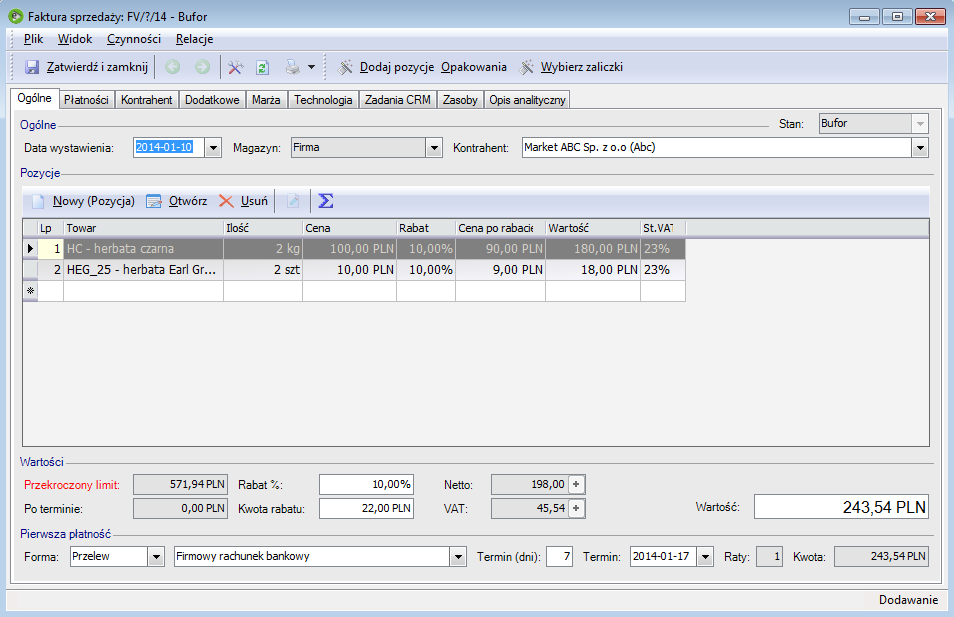Switch to the Kontrahent tab
954x617 pixels.
(x=147, y=100)
